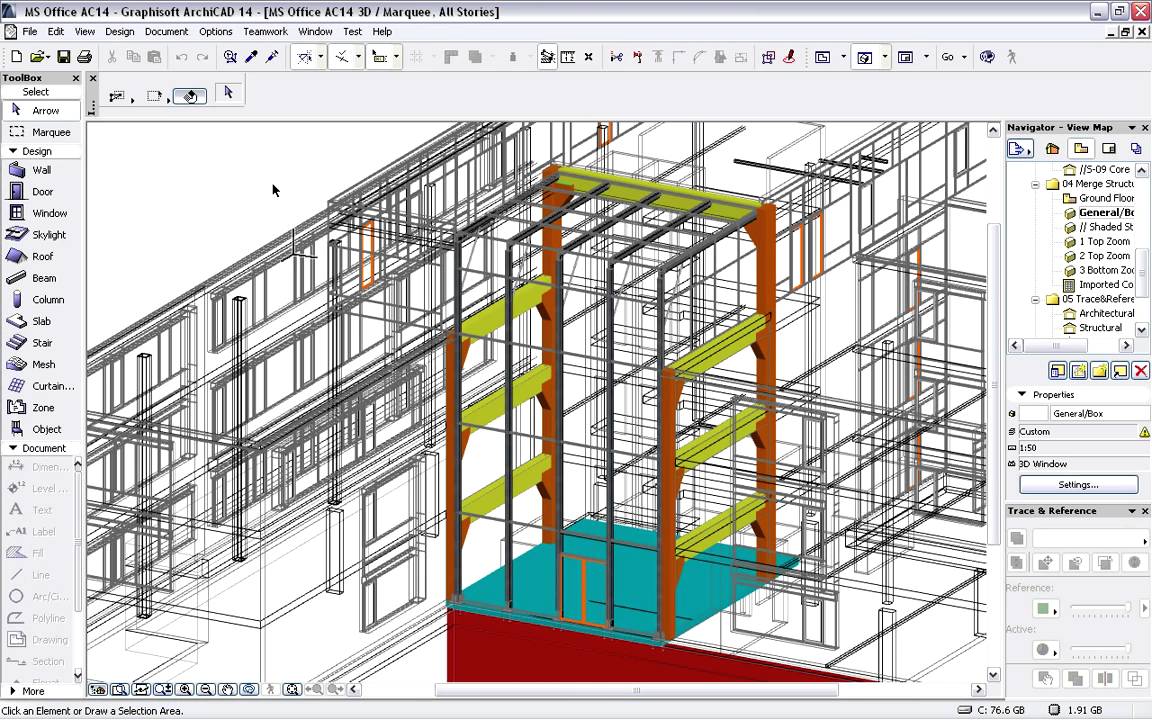1152x720 pixels.
Task: Click the Inject Parameters syringe icon
Action: tap(272, 57)
